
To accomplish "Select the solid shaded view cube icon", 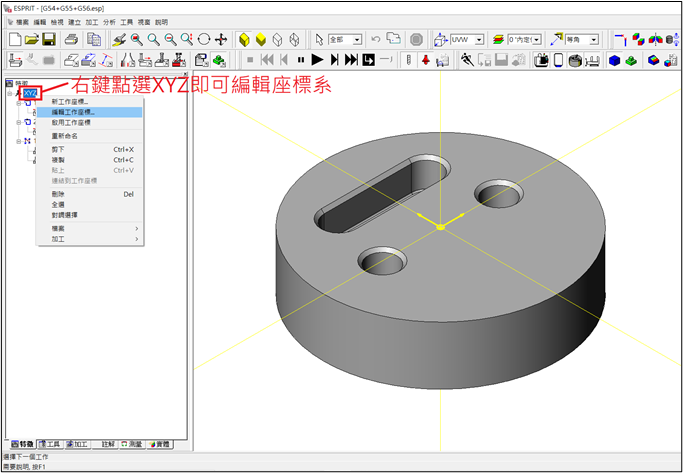I will tap(244, 39).
